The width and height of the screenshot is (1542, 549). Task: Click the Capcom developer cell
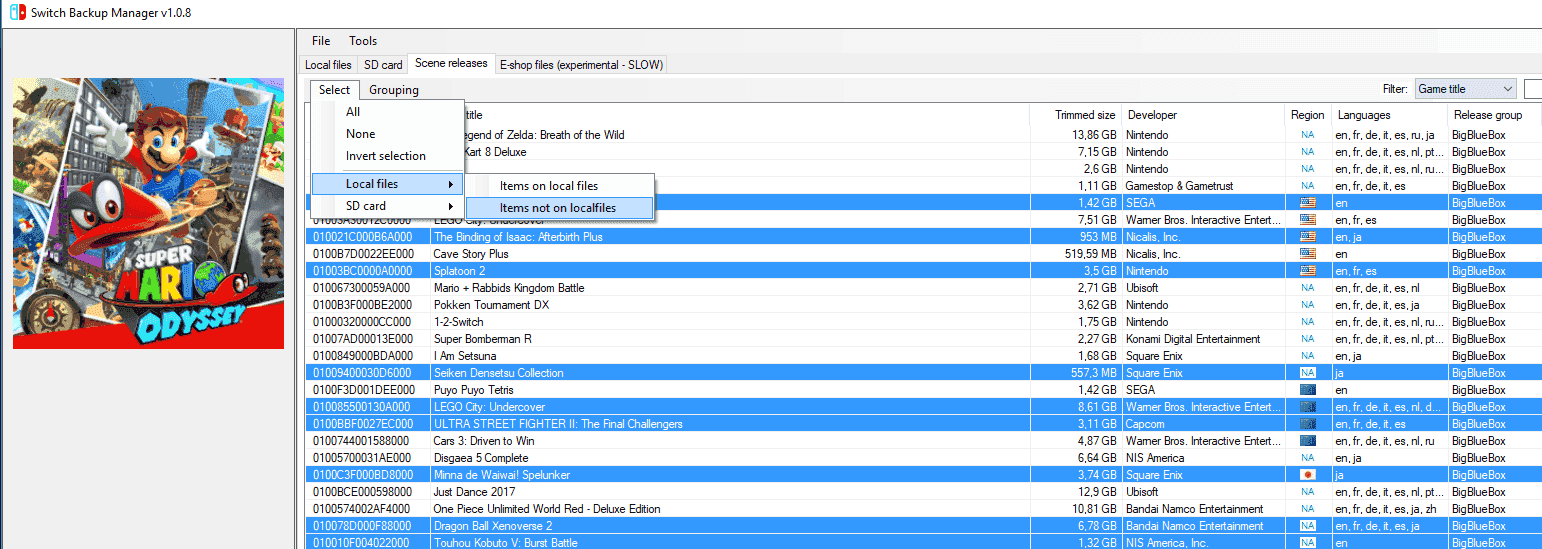[x=1203, y=424]
